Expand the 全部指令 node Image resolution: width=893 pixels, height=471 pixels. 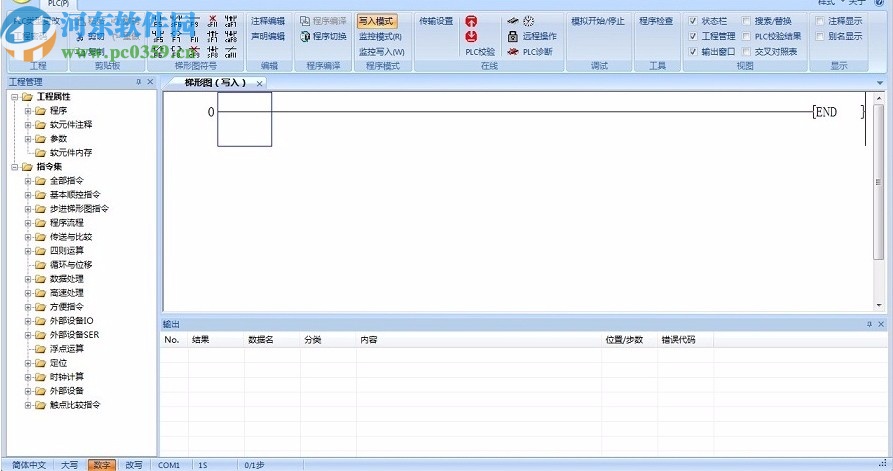click(28, 181)
